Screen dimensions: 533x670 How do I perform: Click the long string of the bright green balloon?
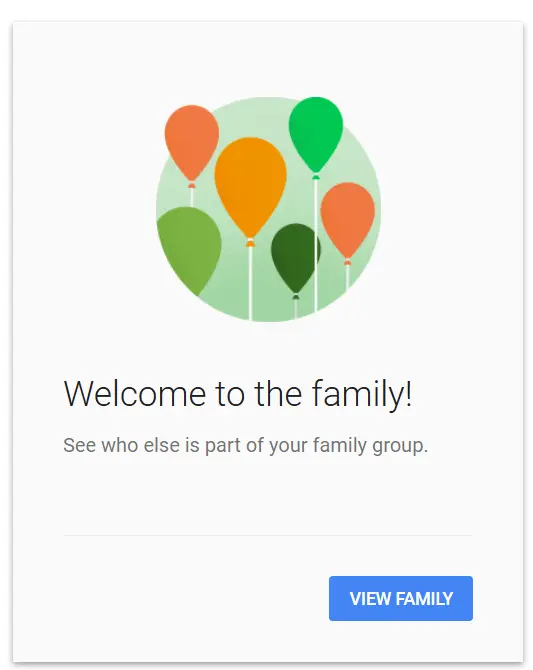click(x=315, y=245)
